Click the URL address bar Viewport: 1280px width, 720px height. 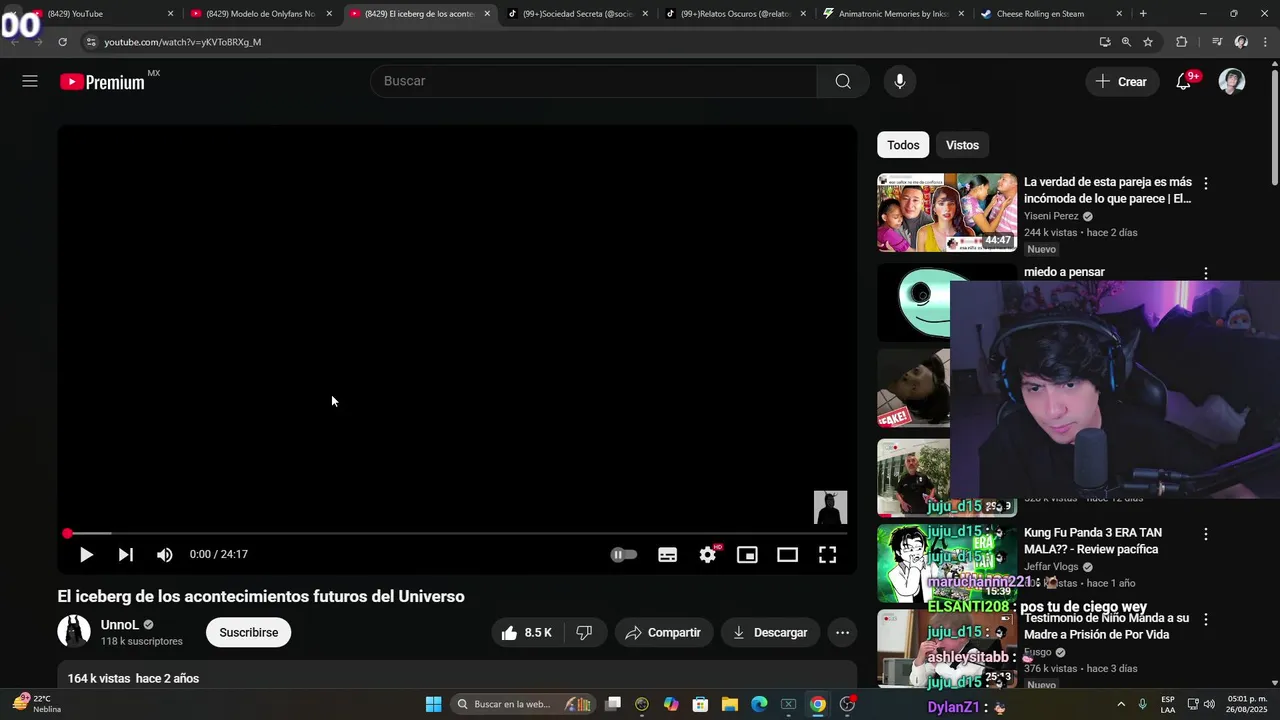coord(590,42)
